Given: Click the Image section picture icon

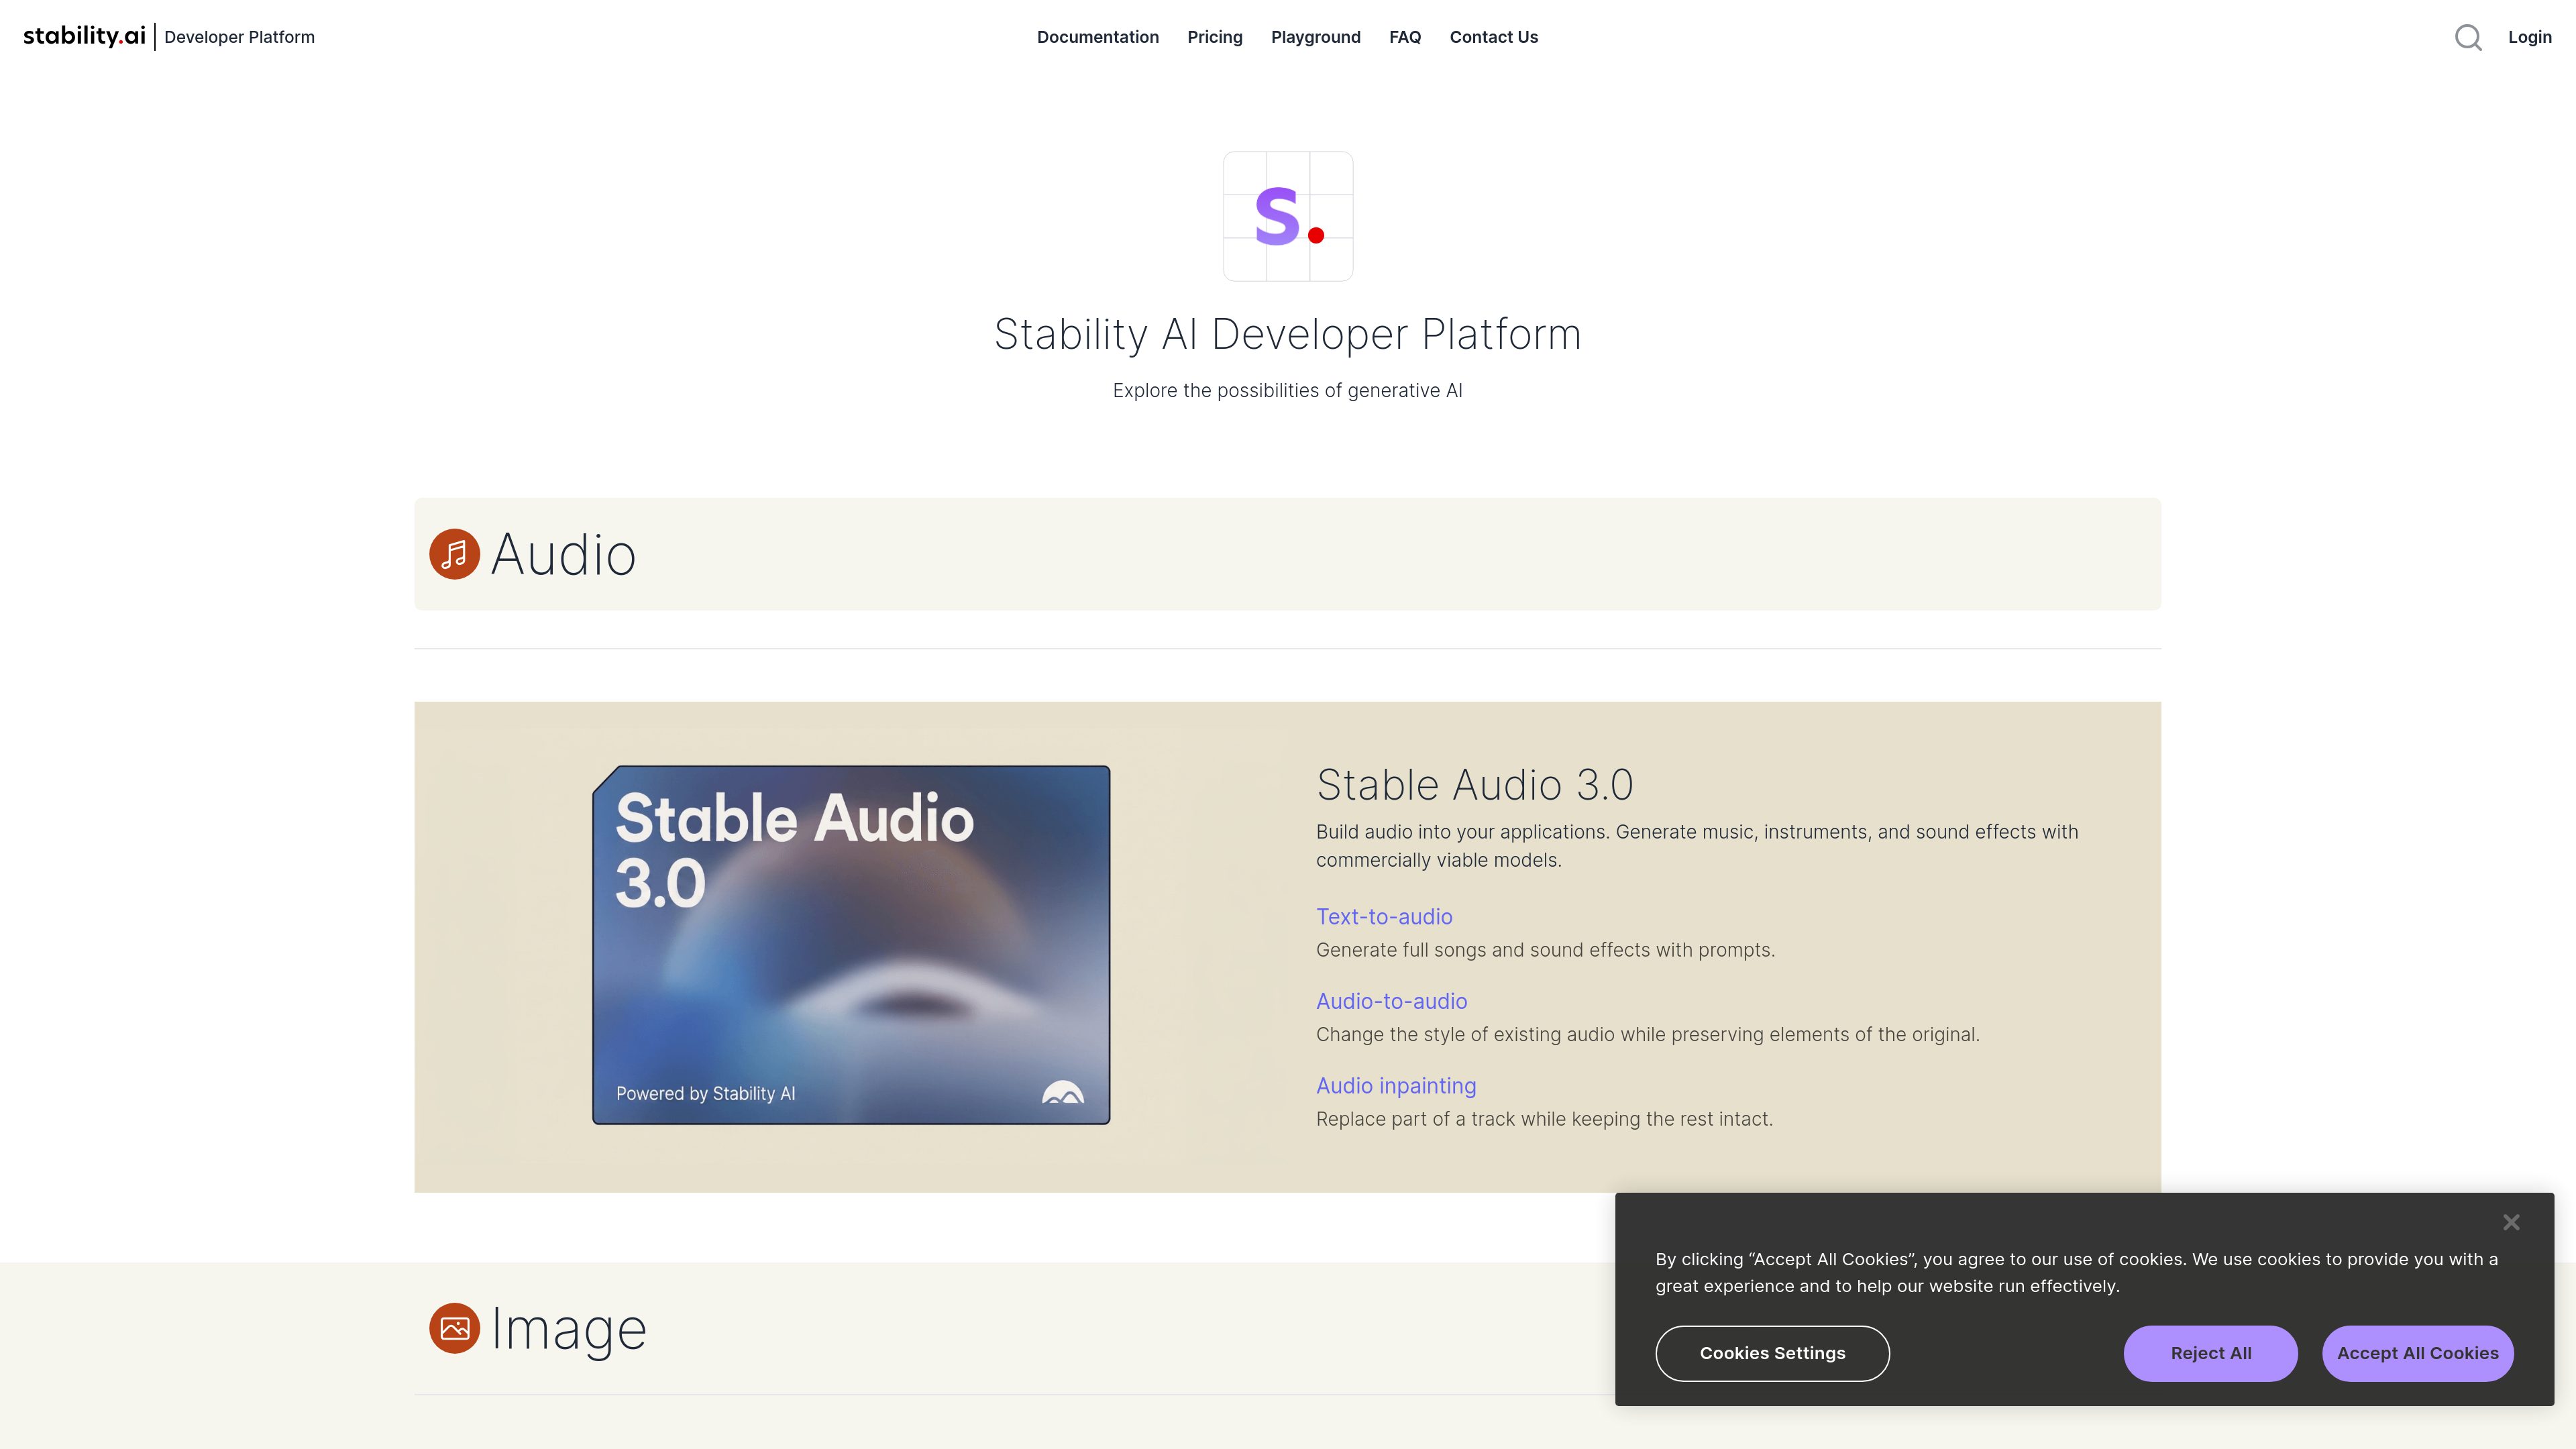Looking at the screenshot, I should tap(454, 1328).
